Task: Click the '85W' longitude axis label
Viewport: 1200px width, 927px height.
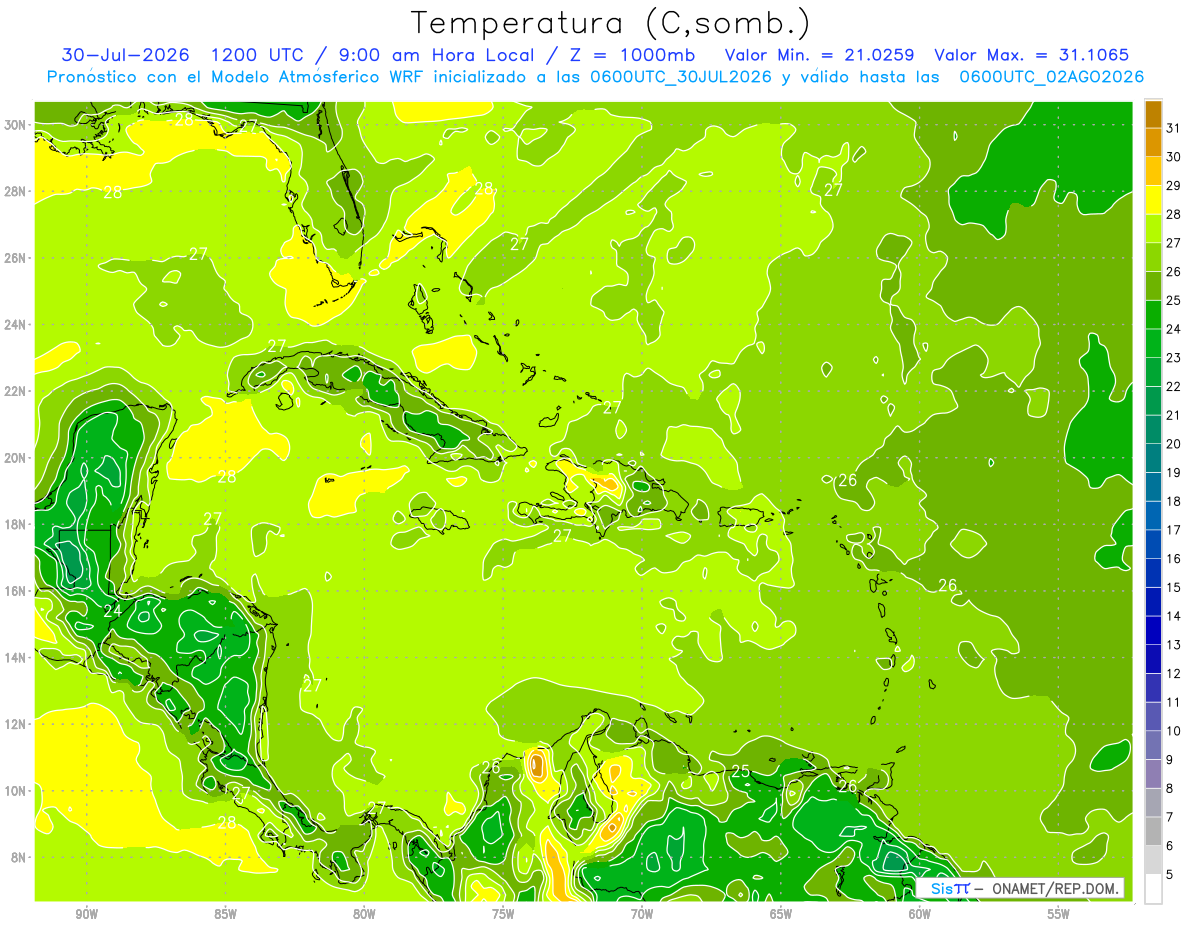Action: click(225, 914)
